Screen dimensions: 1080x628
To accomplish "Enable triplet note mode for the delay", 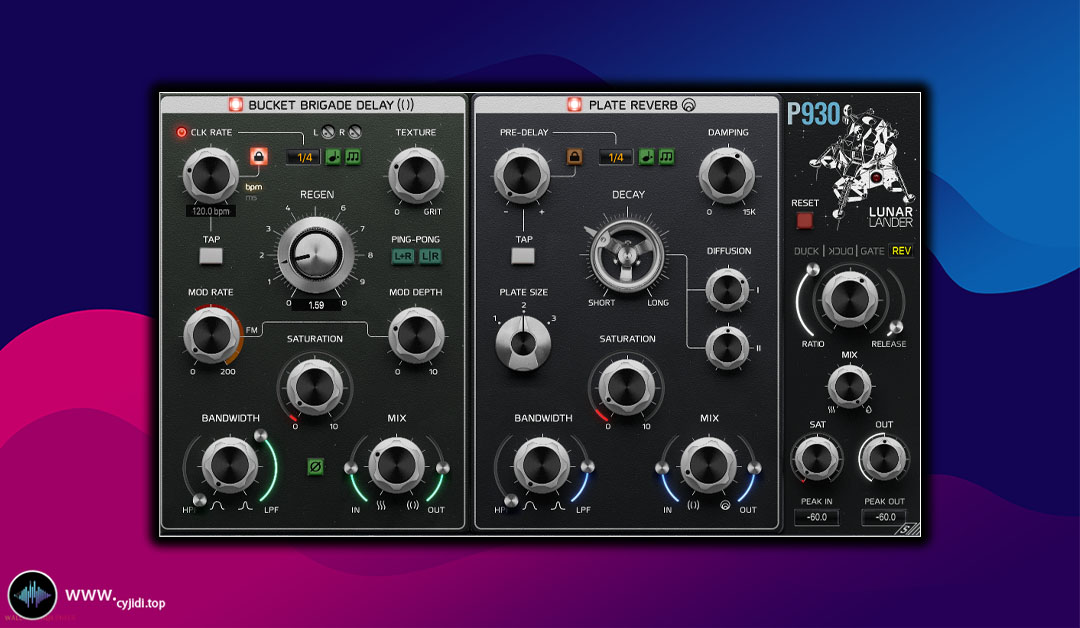I will [x=353, y=157].
